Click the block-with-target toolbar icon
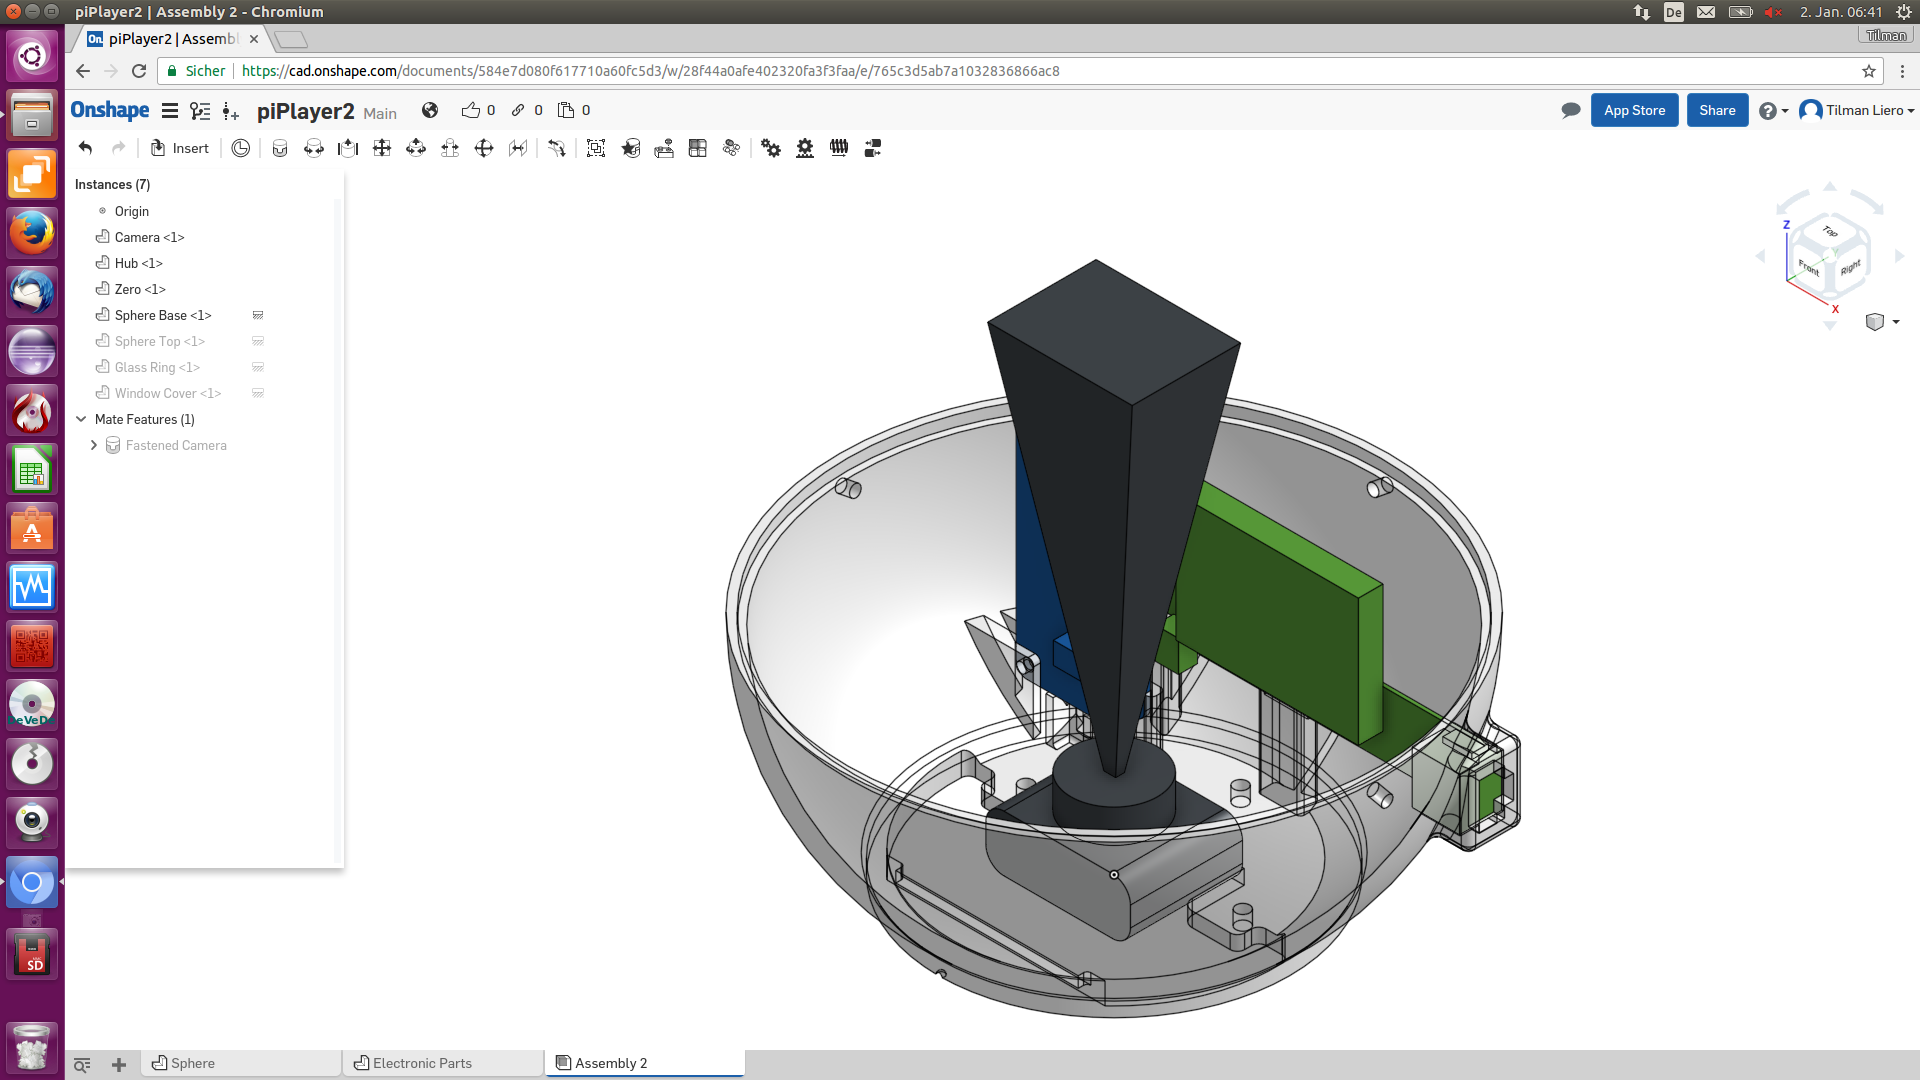 (664, 148)
